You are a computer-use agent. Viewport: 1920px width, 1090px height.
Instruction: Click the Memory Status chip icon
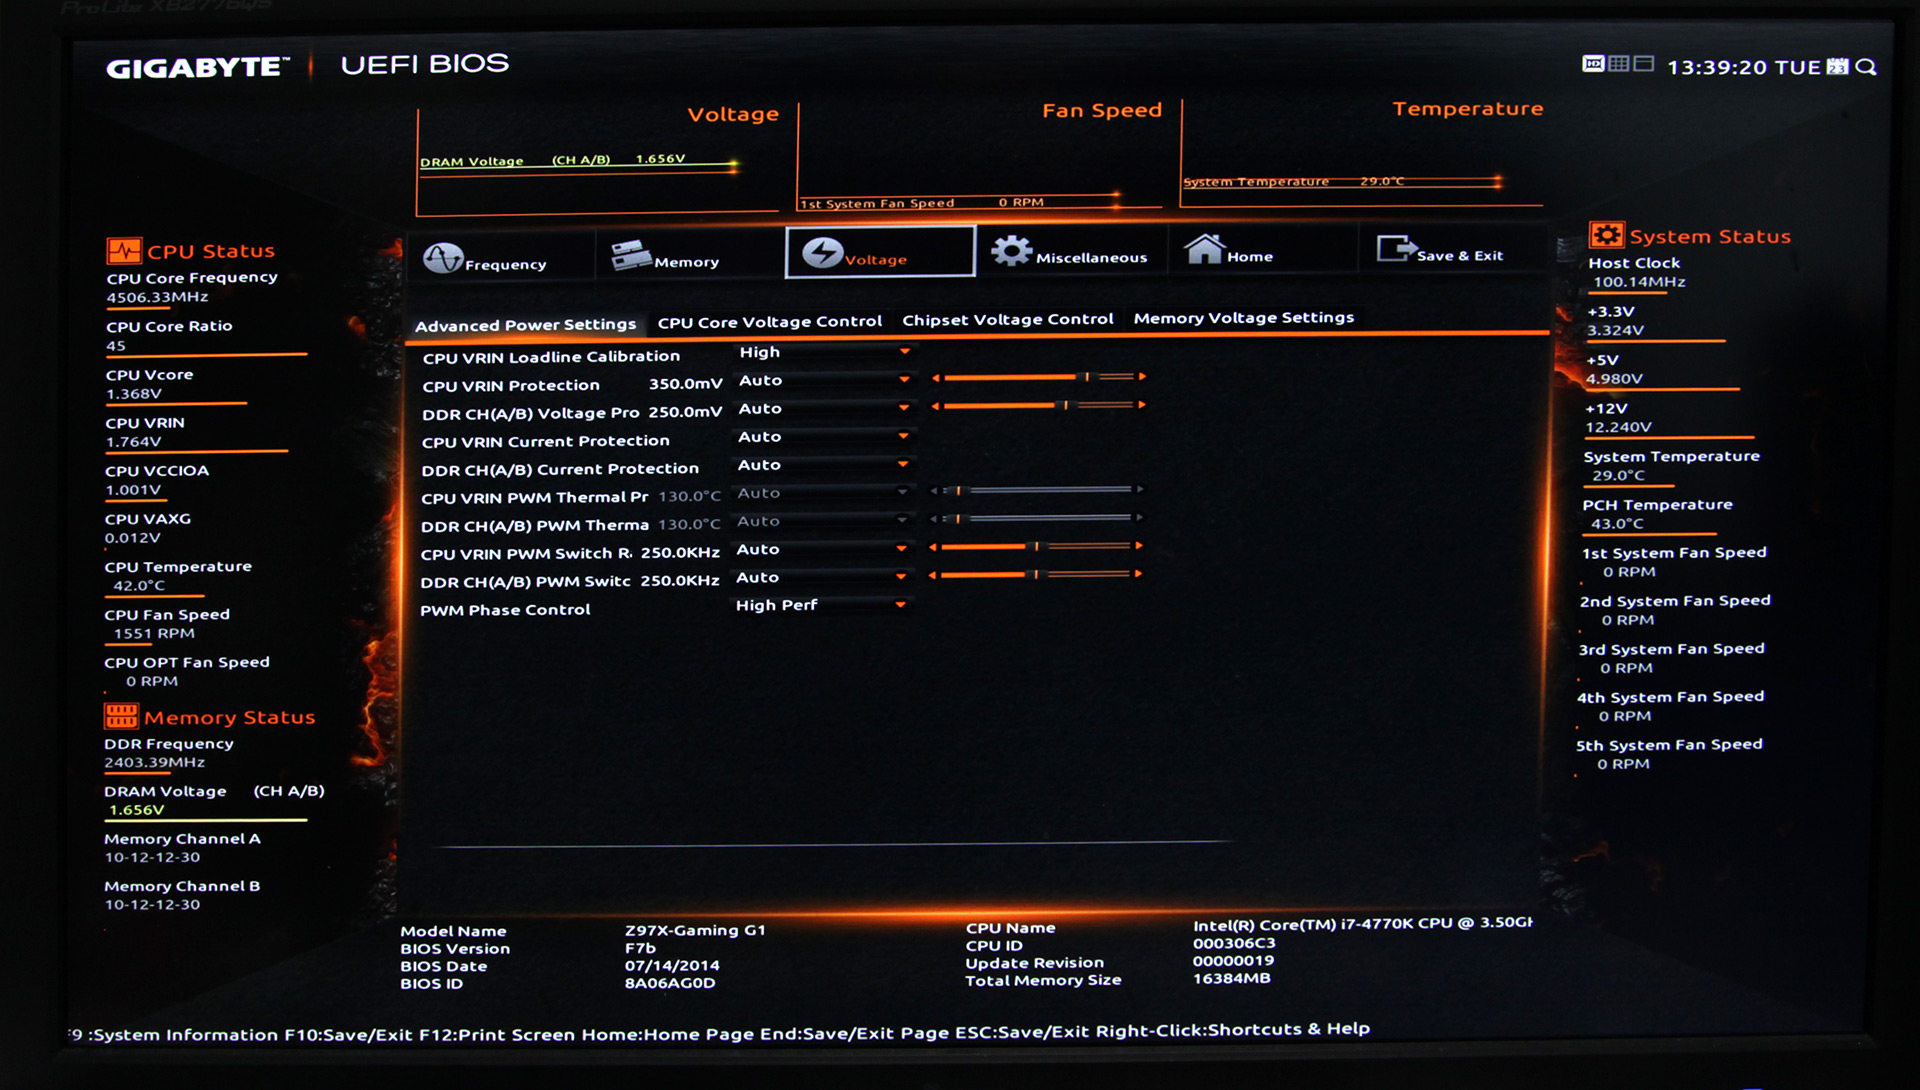121,716
